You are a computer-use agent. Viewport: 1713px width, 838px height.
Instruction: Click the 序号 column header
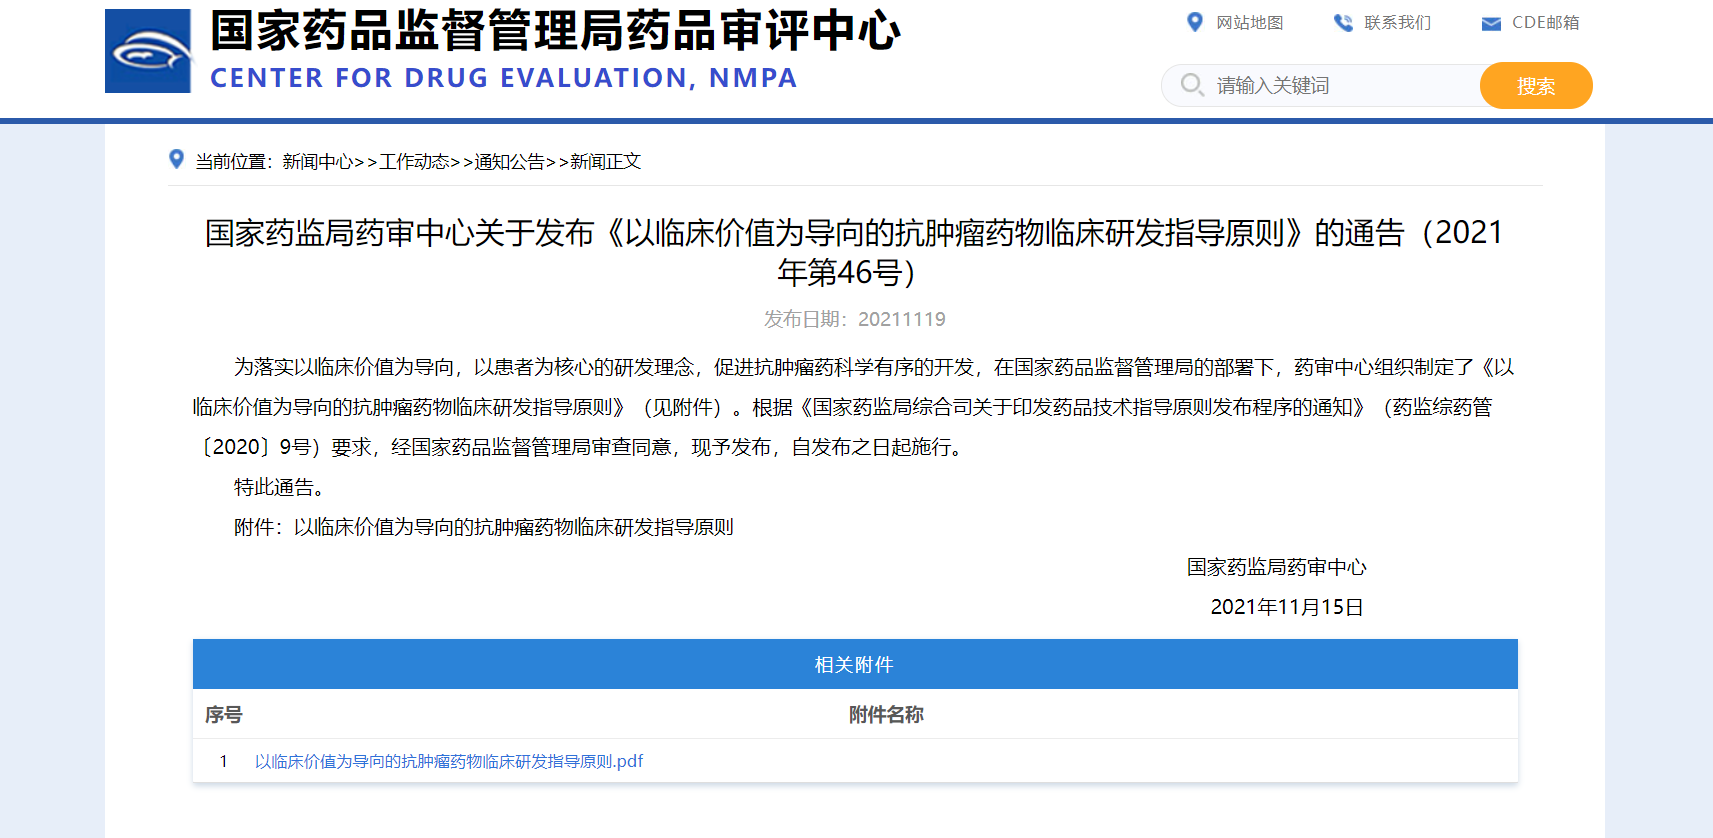click(224, 715)
